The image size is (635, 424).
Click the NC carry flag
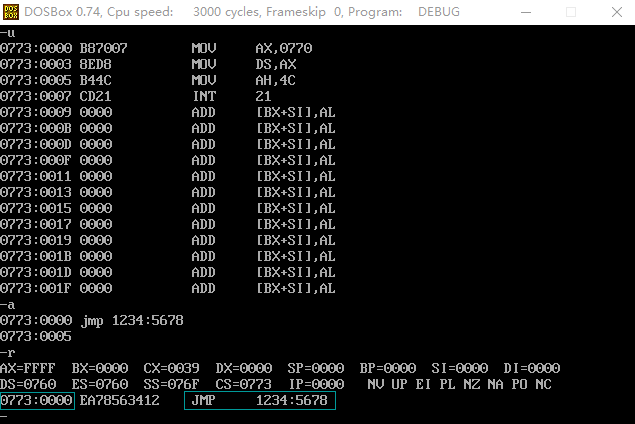(x=543, y=384)
